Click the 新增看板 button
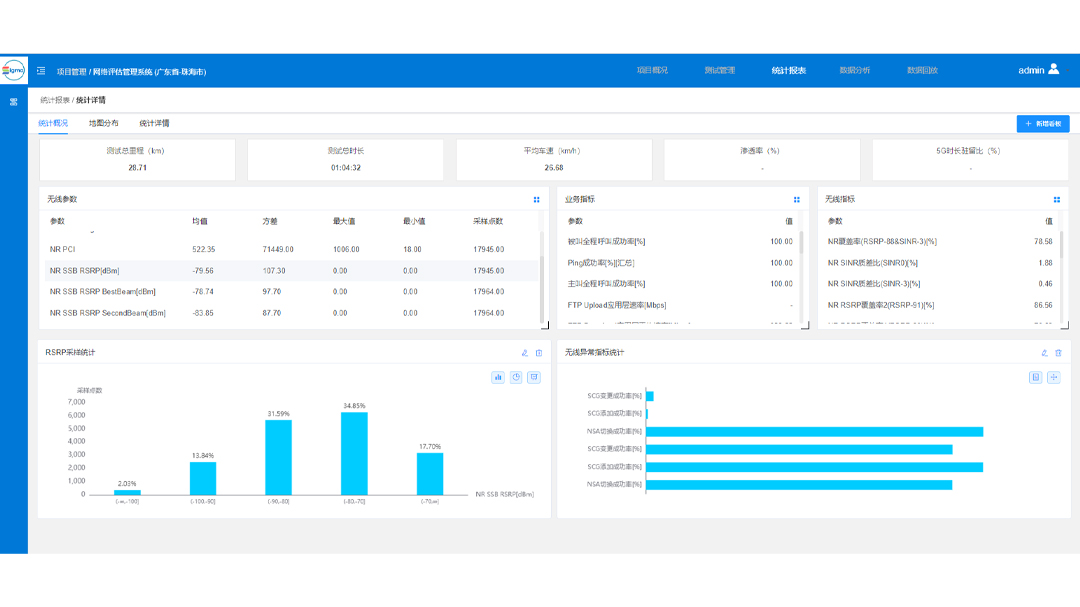The width and height of the screenshot is (1080, 607). pos(1043,124)
